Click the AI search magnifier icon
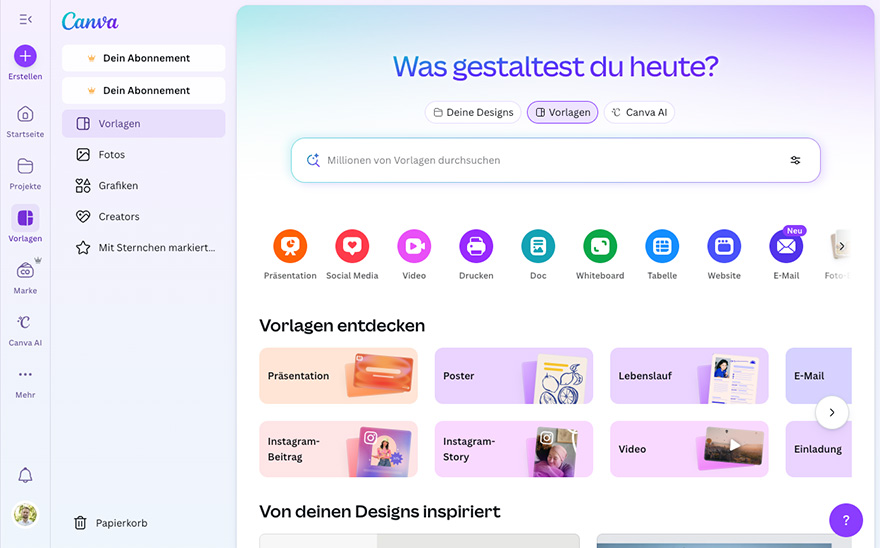 pyautogui.click(x=313, y=160)
